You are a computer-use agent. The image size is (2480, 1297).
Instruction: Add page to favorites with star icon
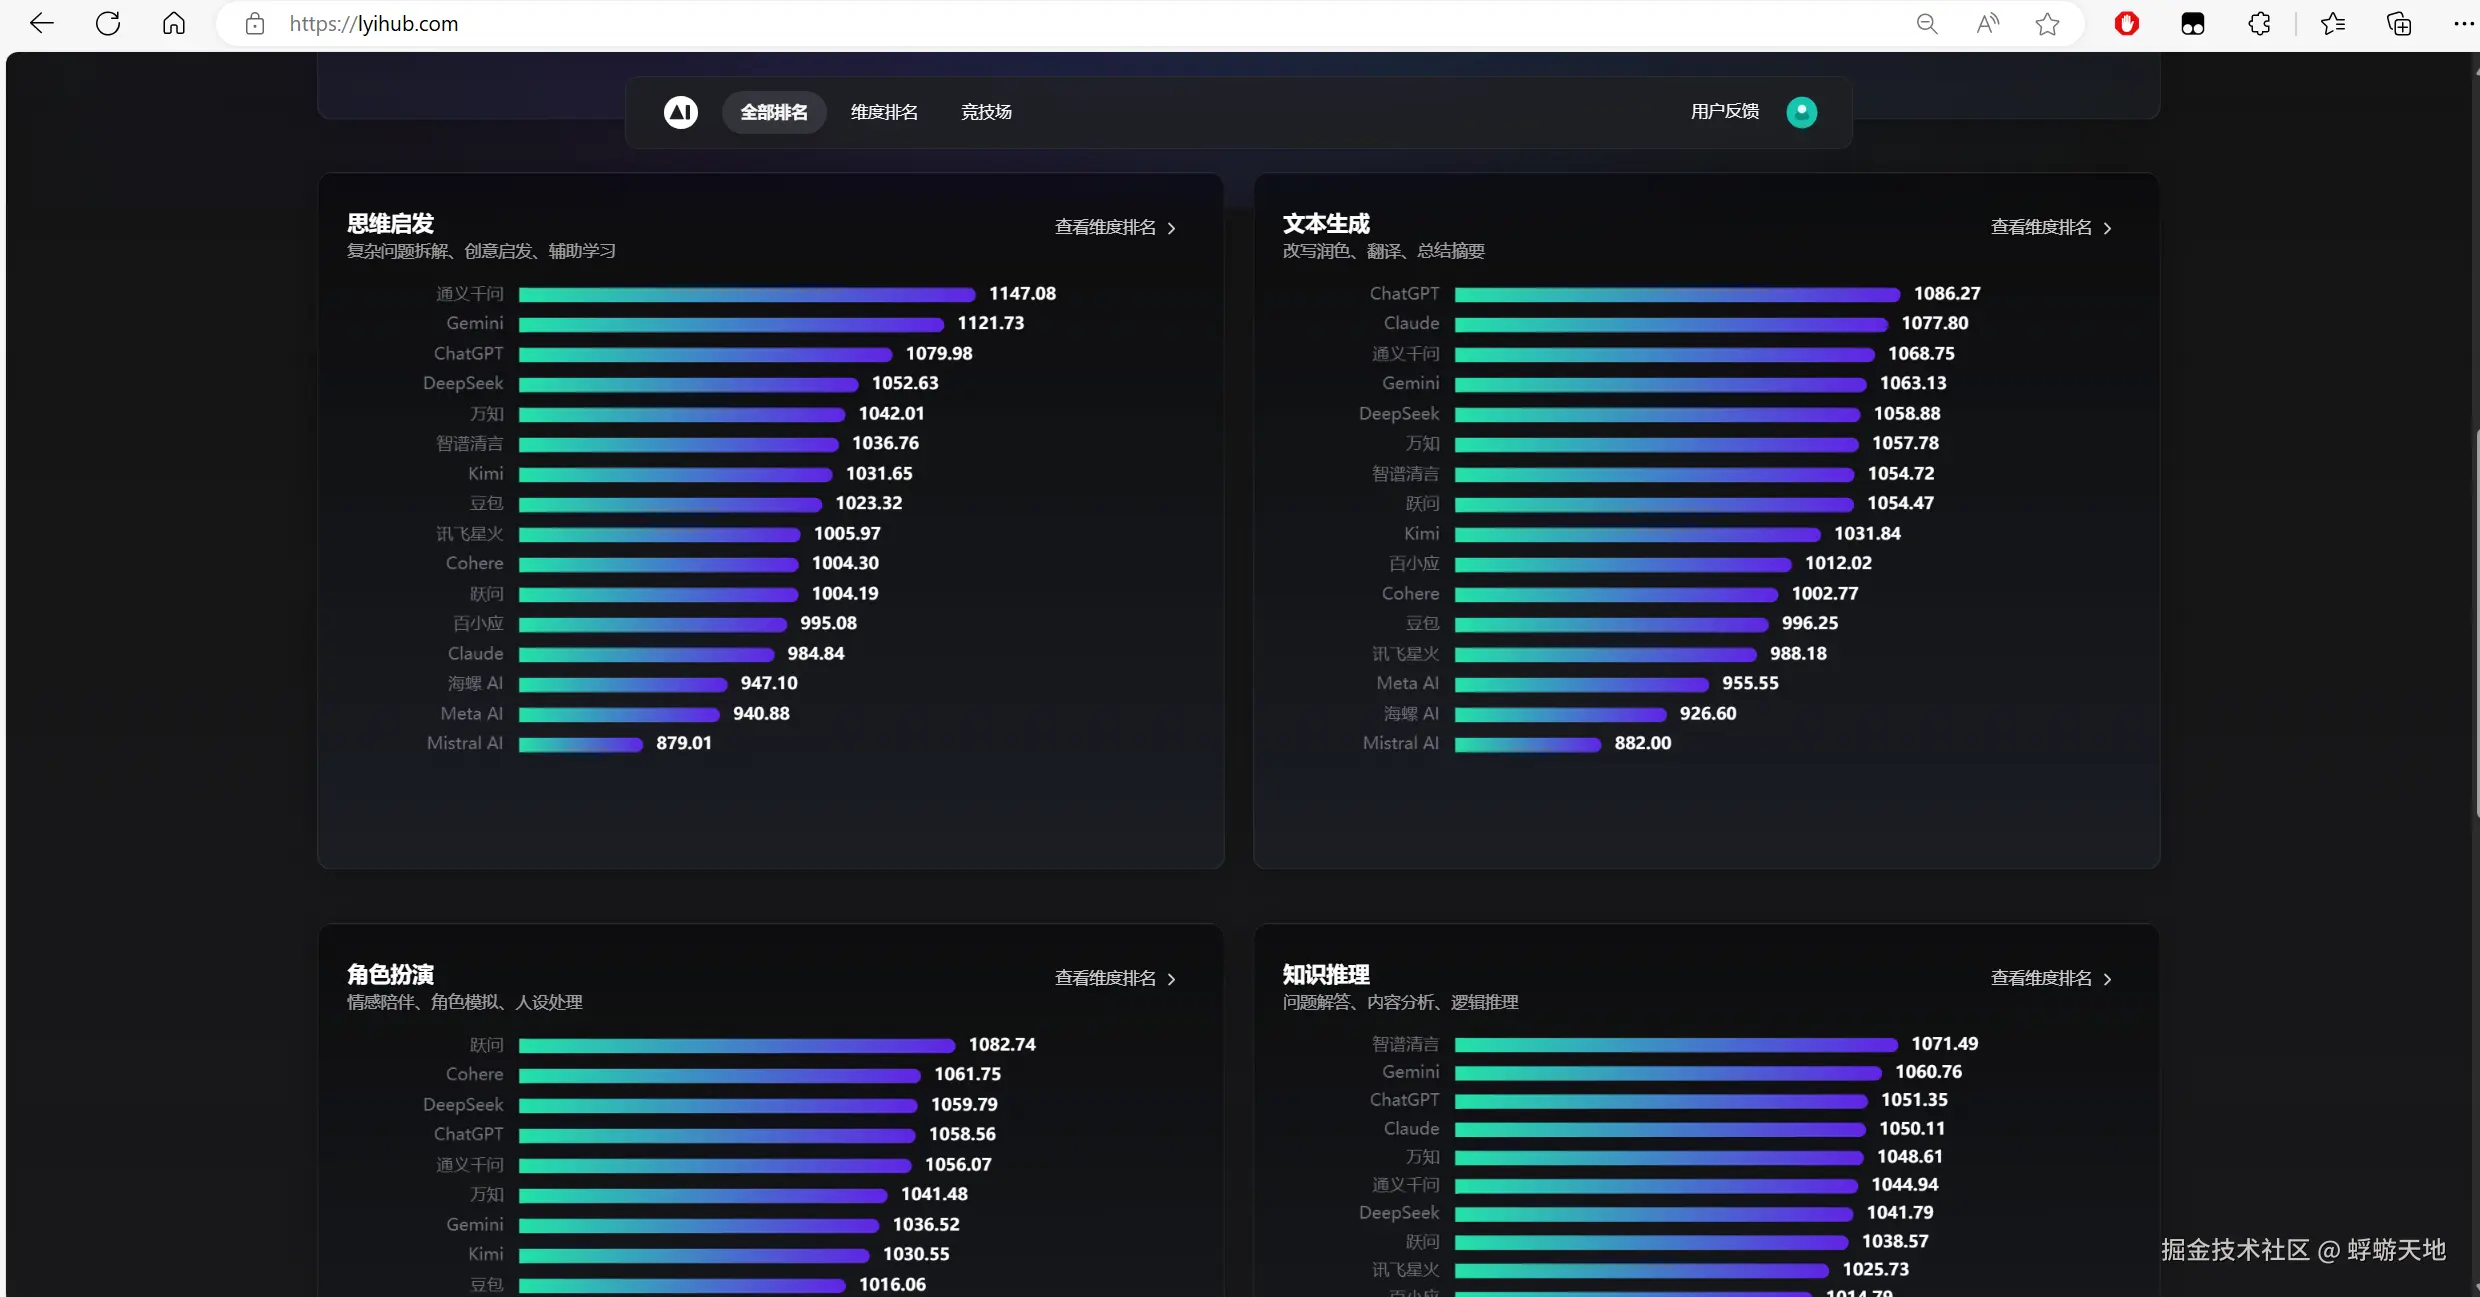click(x=2047, y=23)
